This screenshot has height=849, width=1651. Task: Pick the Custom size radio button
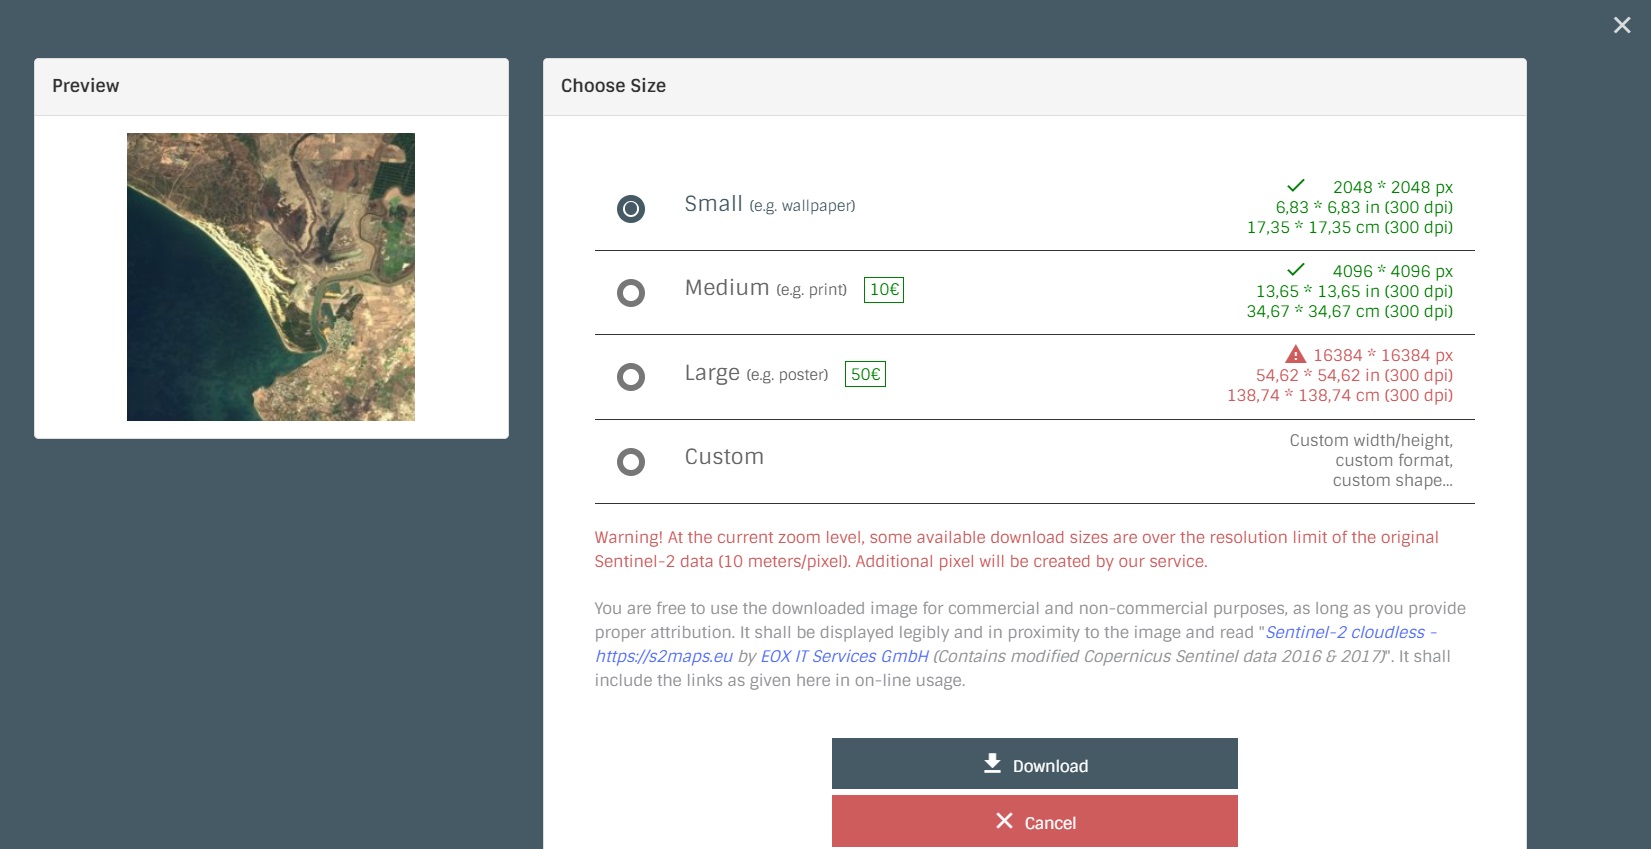pyautogui.click(x=630, y=462)
